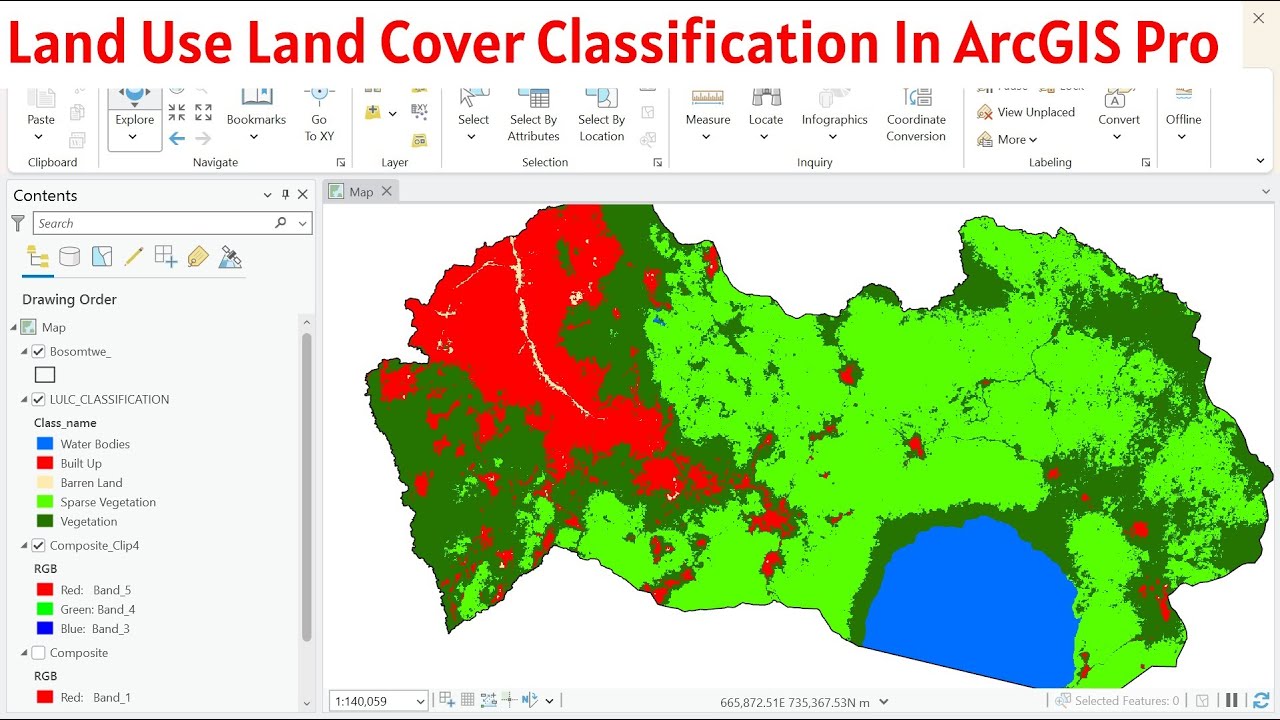Open Coordinate Conversion tool

pos(916,115)
